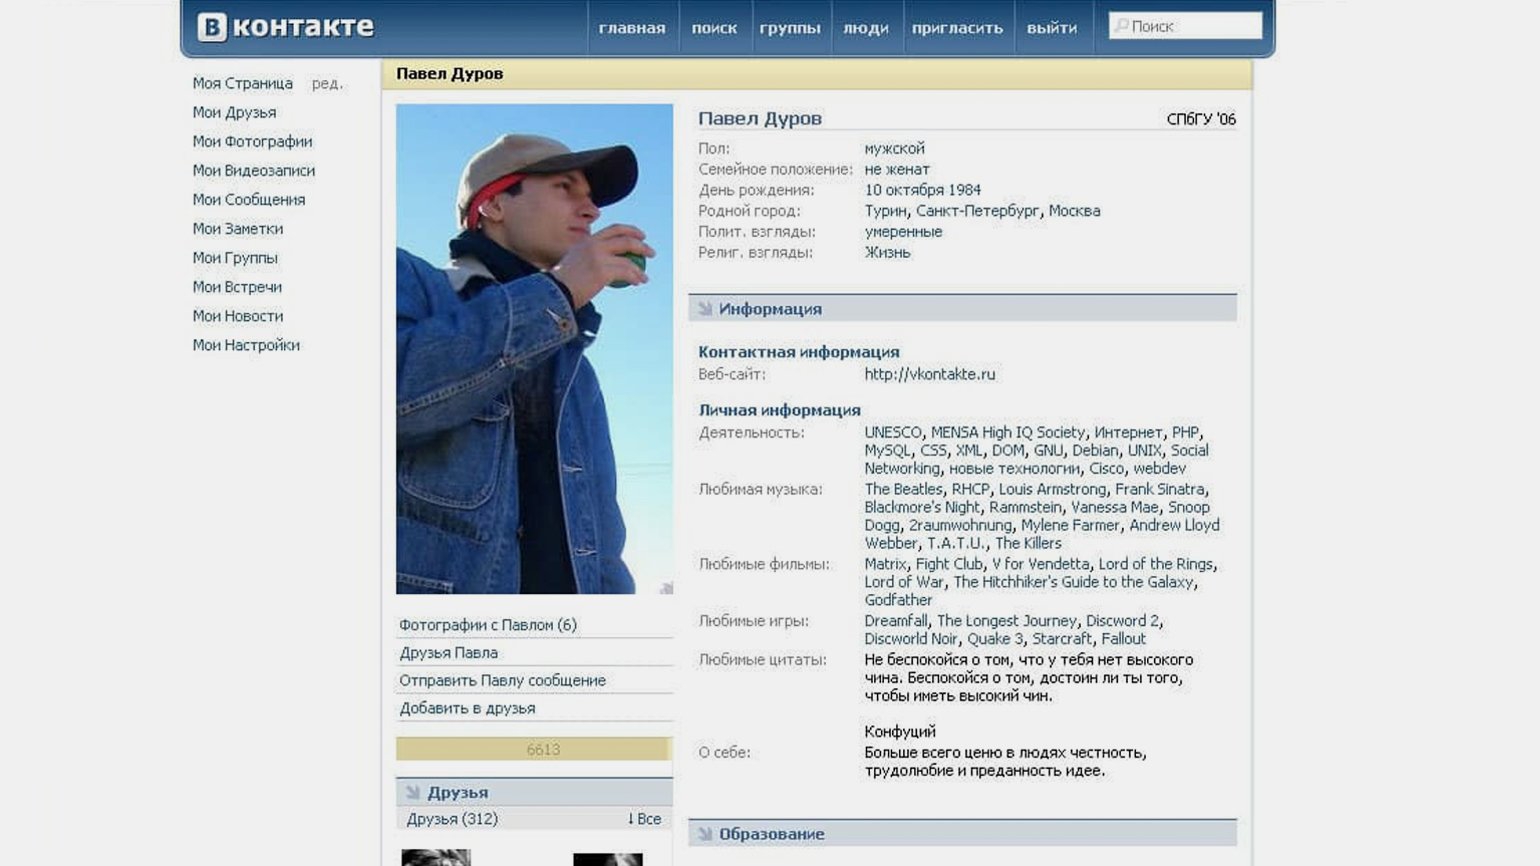Click the Москва link
The width and height of the screenshot is (1540, 866).
point(1075,211)
